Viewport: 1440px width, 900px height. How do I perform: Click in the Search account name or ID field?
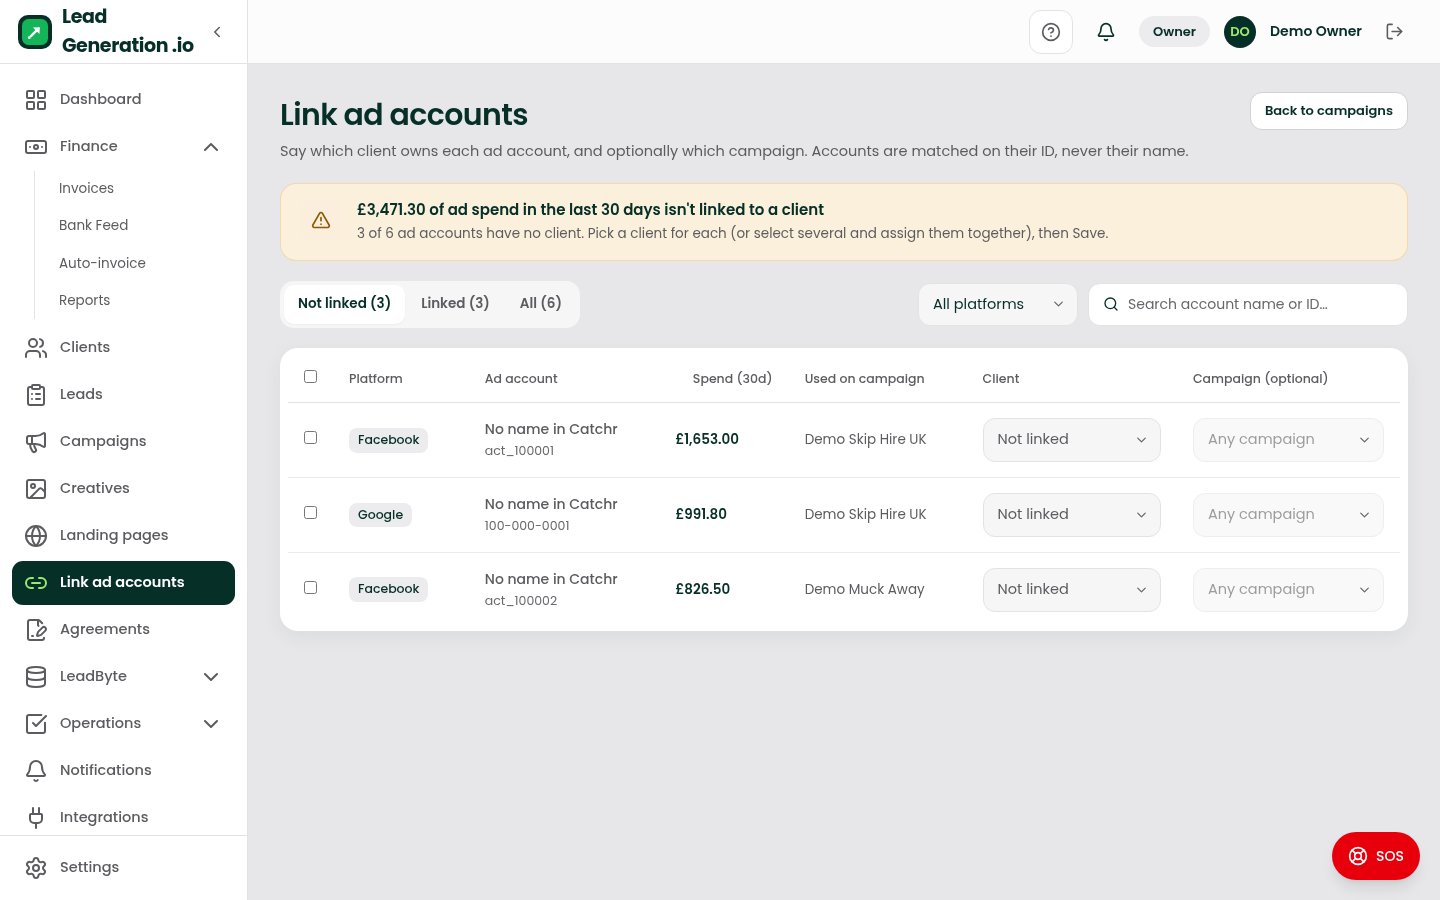click(x=1248, y=304)
